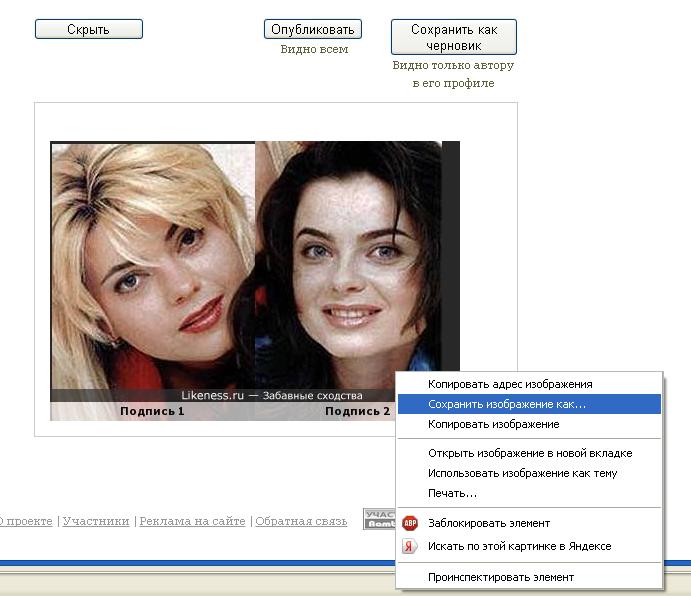Open the 'Реклама на сайте' link
691x596 pixels.
click(x=192, y=521)
